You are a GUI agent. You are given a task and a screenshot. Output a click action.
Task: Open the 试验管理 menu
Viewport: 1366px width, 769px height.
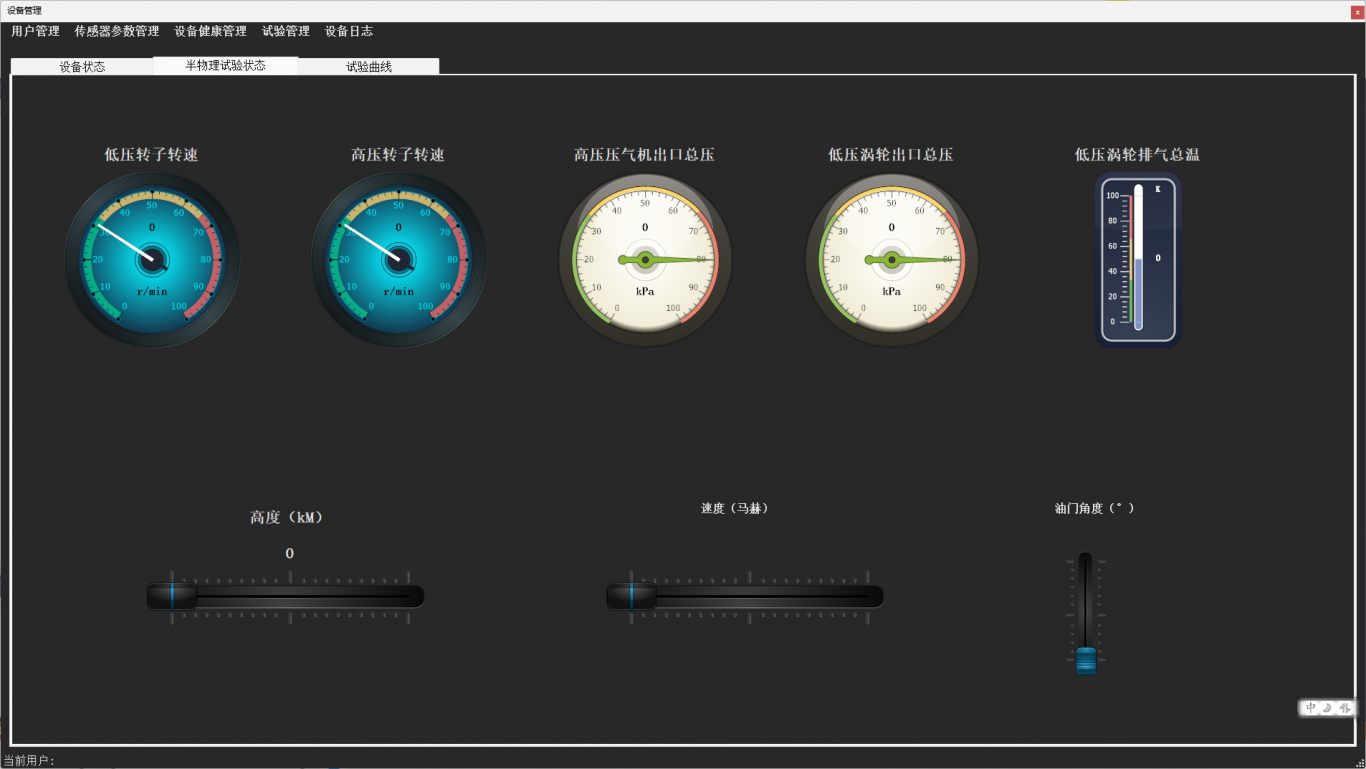tap(286, 31)
